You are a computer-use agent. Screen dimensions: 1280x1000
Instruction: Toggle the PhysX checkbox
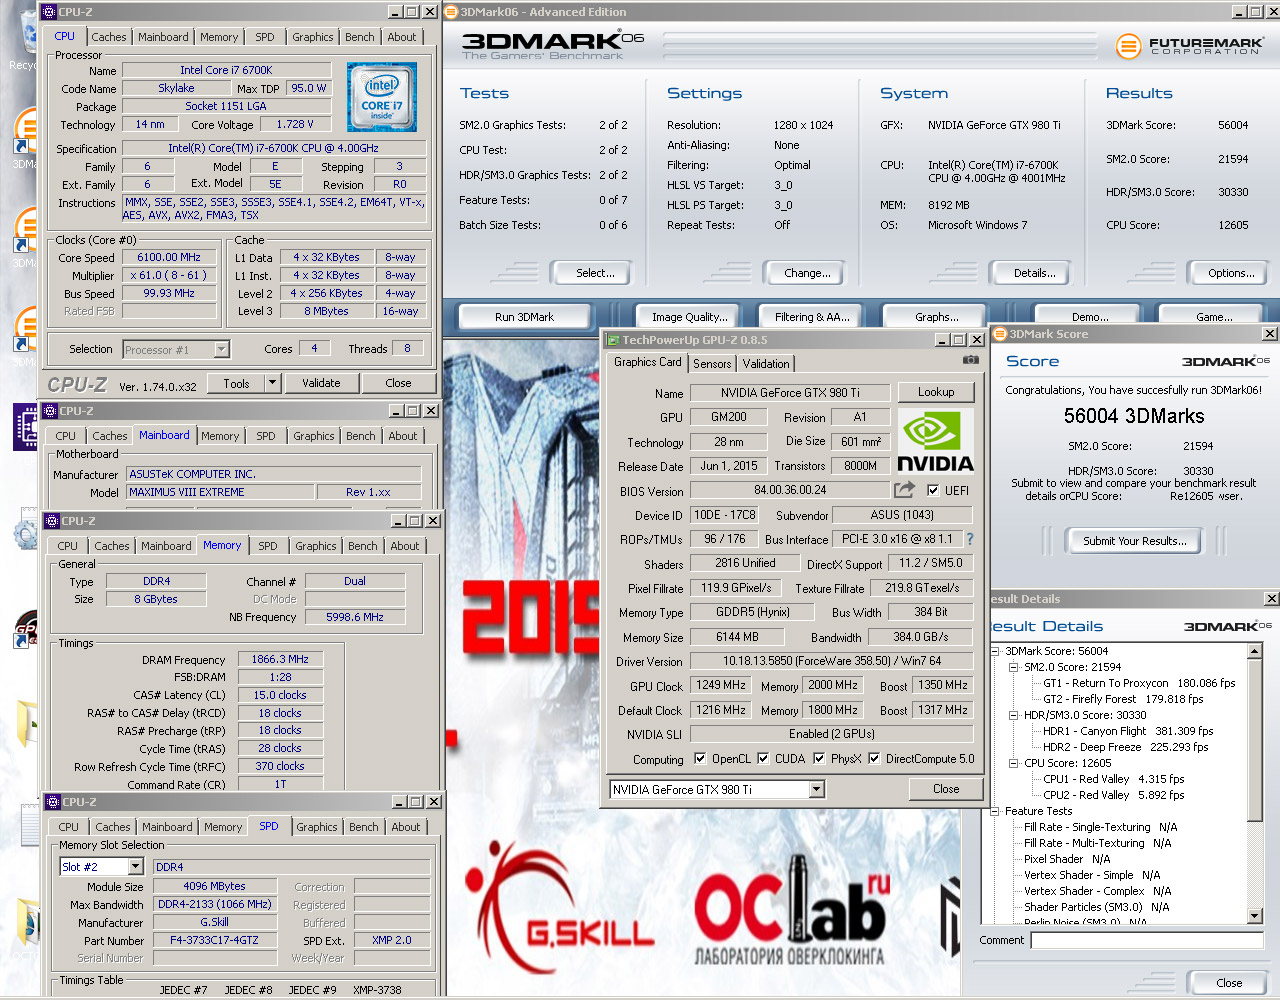pyautogui.click(x=819, y=759)
